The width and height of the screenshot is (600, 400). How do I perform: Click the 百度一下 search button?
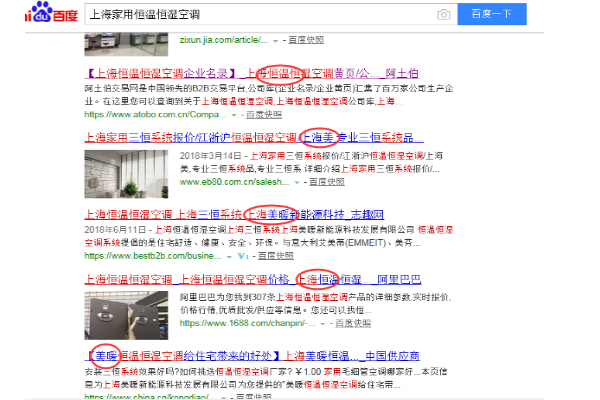[x=492, y=14]
